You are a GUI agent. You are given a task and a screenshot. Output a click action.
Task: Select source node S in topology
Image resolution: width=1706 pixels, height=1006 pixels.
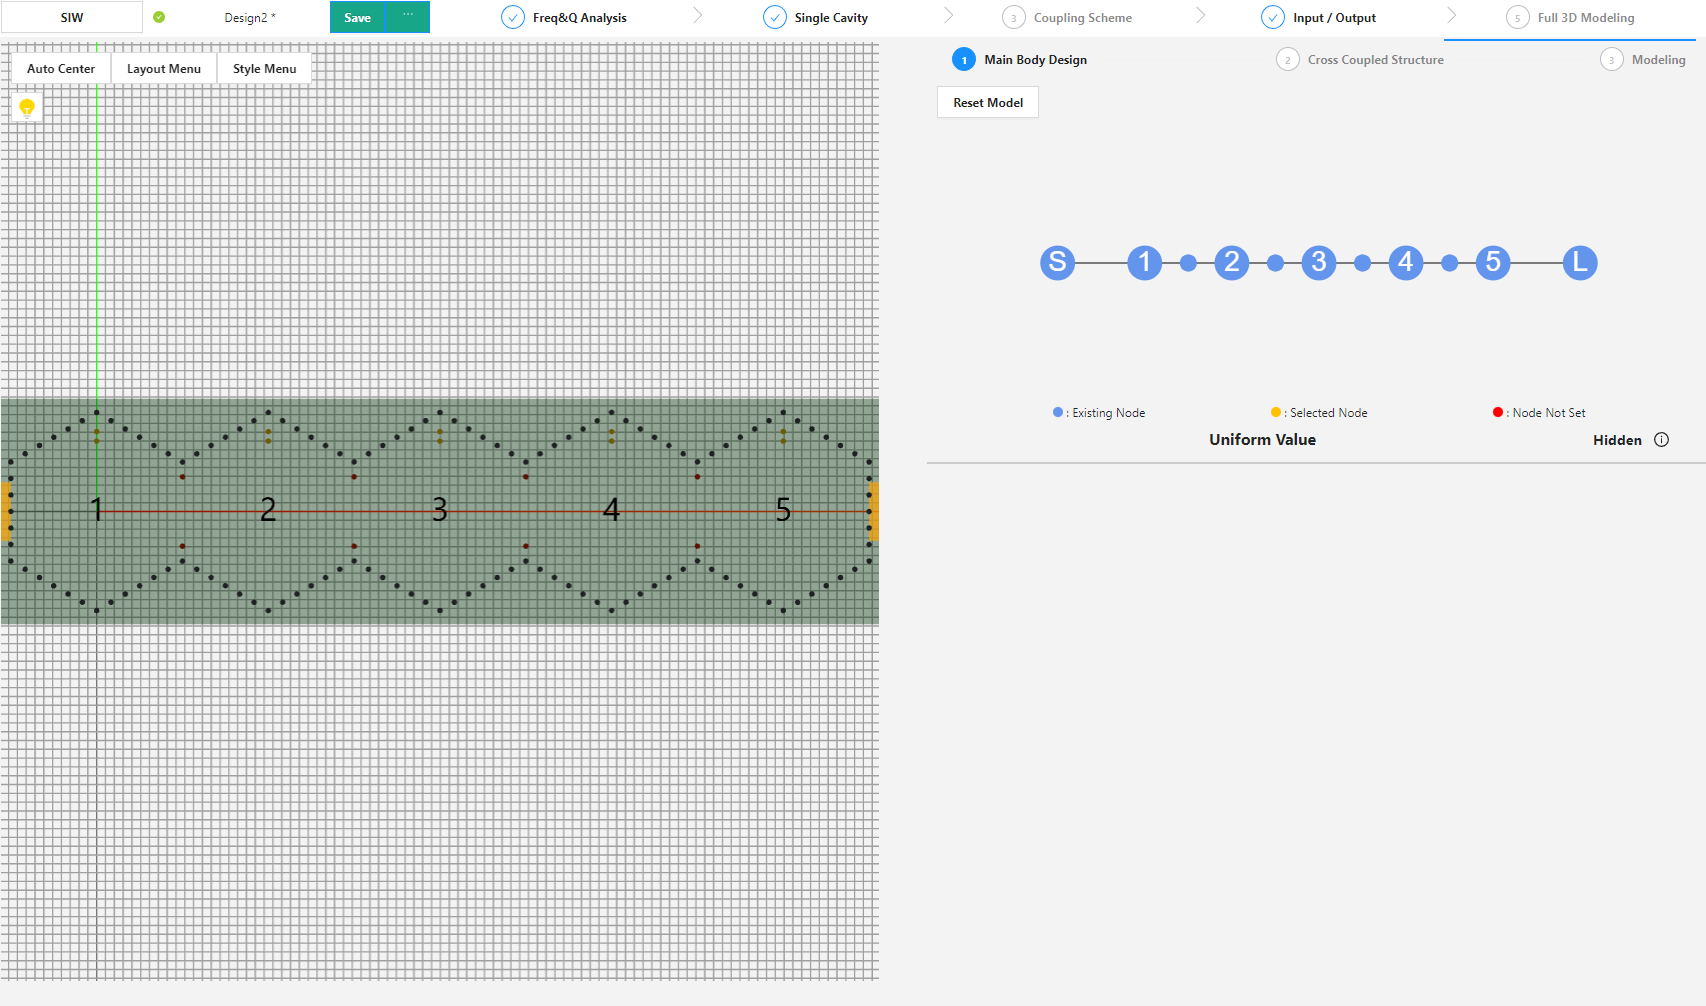tap(1057, 263)
